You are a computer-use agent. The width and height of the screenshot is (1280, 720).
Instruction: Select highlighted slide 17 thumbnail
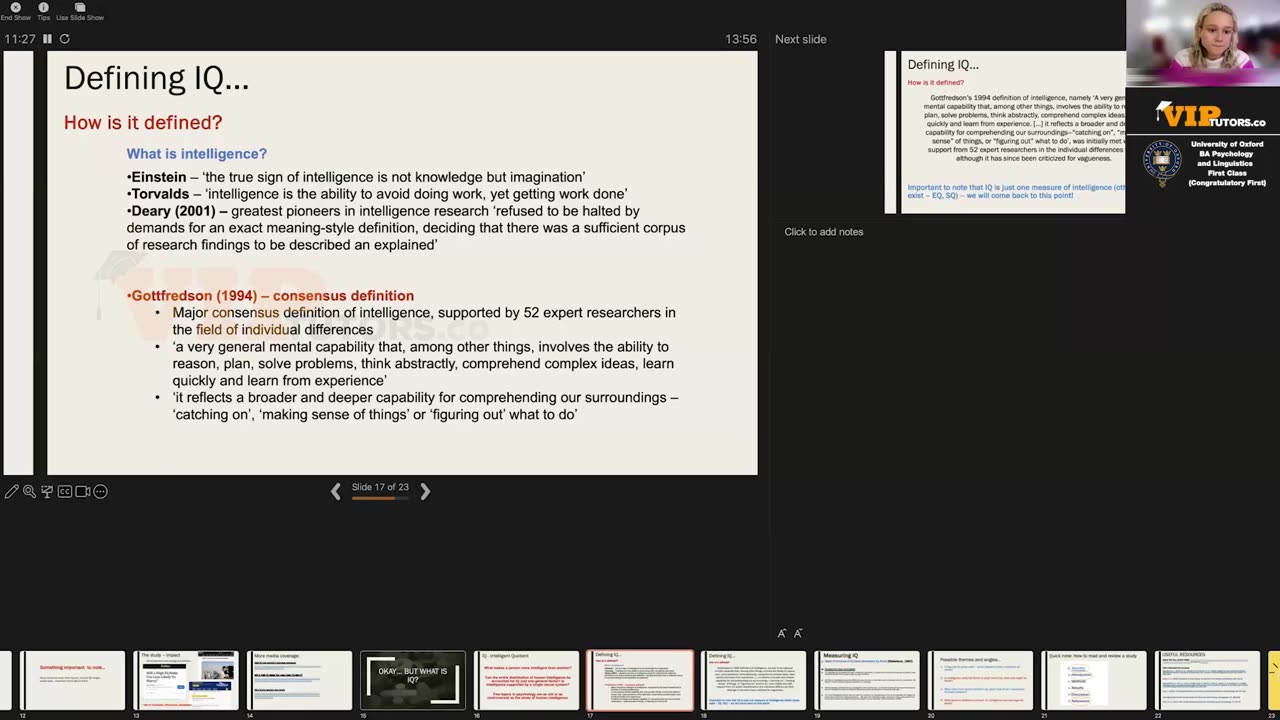point(640,680)
